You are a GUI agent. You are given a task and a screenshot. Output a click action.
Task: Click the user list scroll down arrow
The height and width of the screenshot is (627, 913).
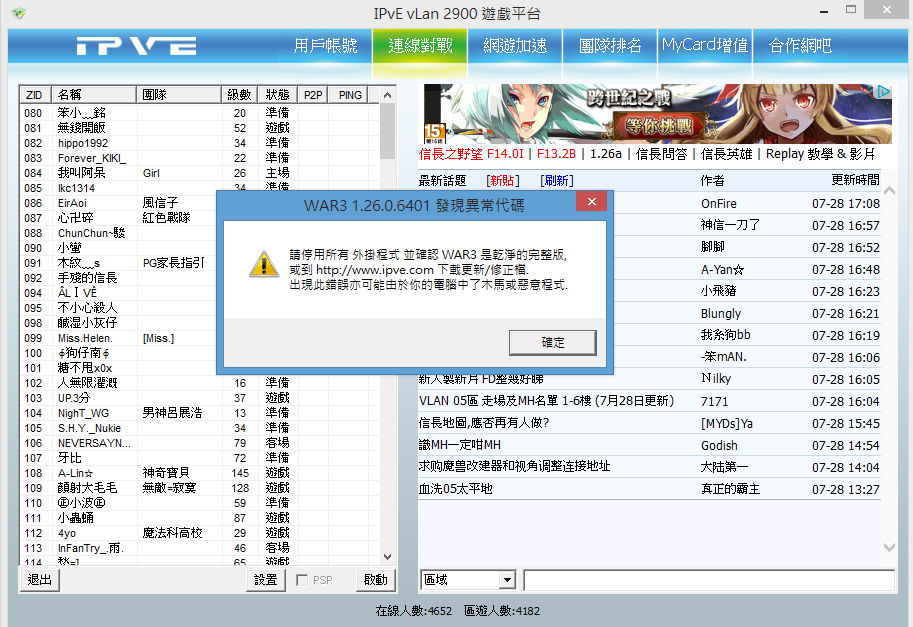[388, 557]
